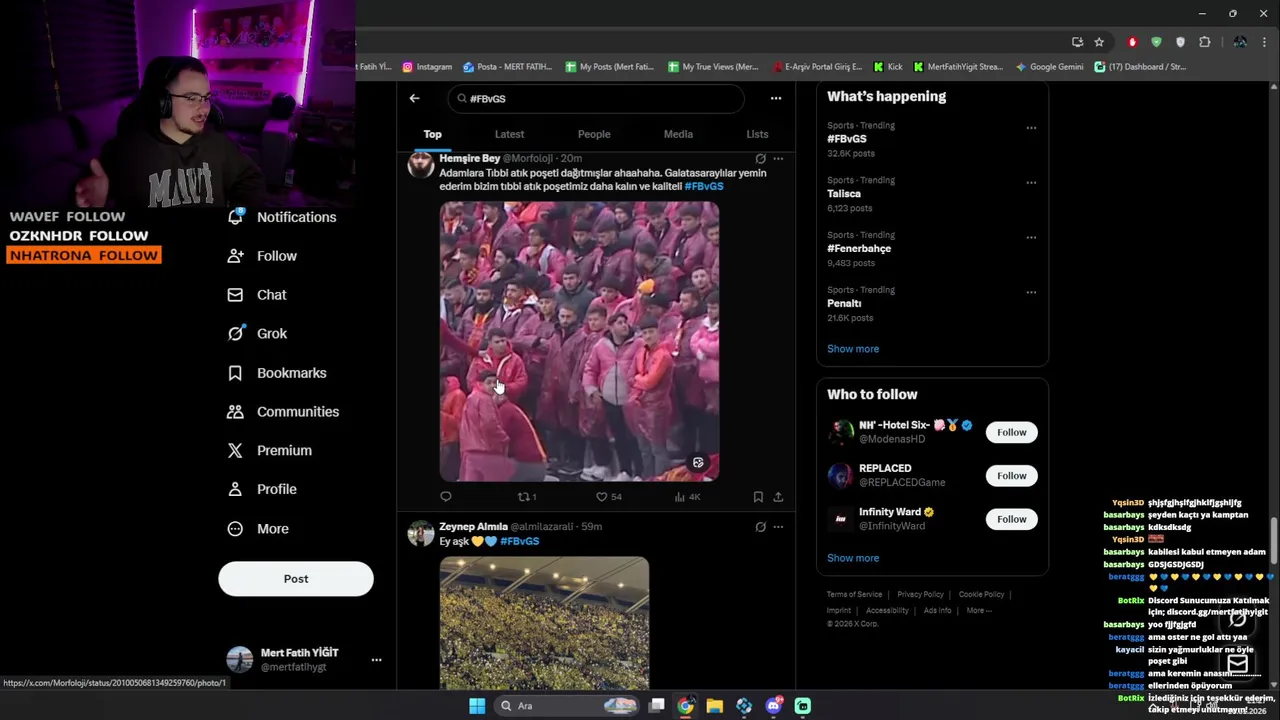This screenshot has height=720, width=1280.
Task: Open search options three-dot menu
Action: click(775, 98)
